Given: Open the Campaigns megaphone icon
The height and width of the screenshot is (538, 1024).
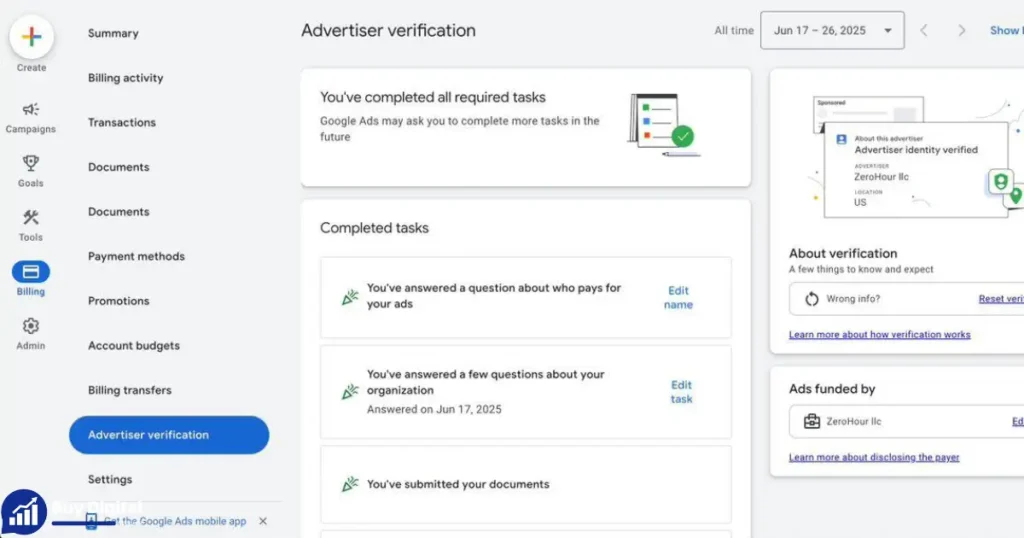Looking at the screenshot, I should (x=31, y=109).
